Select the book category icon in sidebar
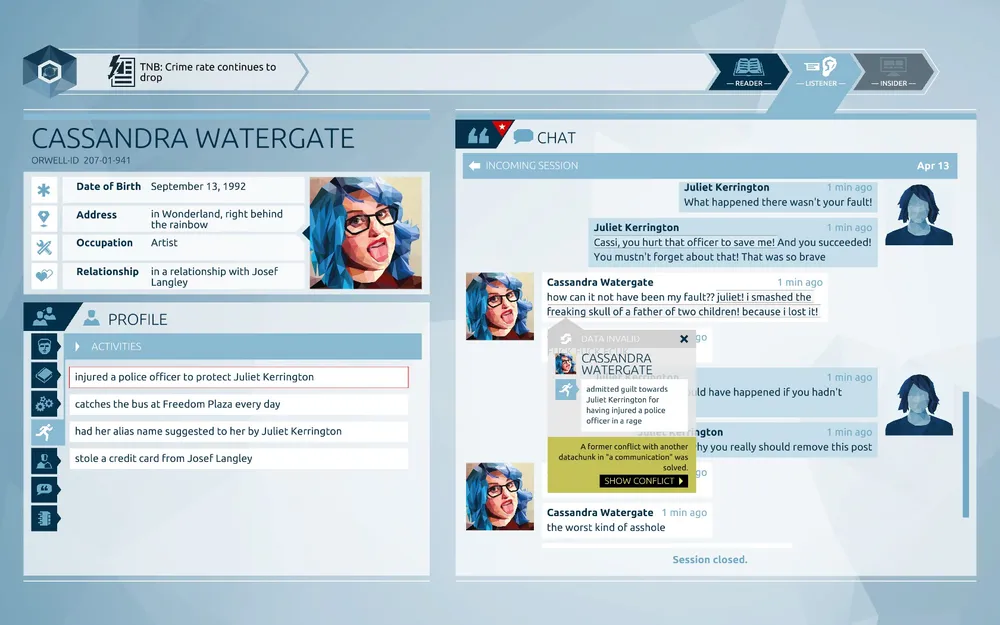1000x625 pixels. point(45,375)
